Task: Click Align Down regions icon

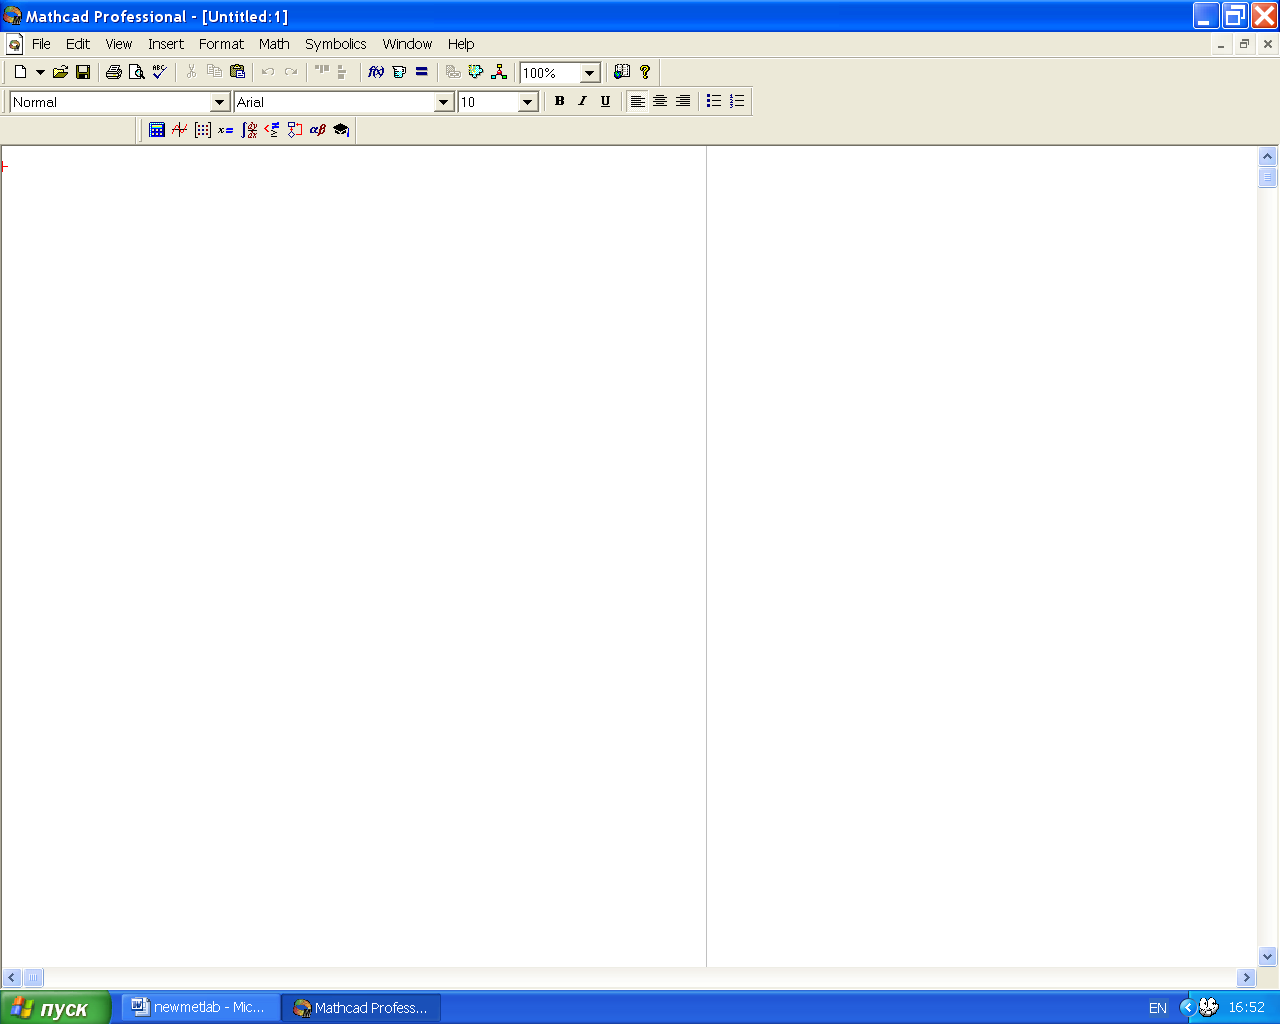Action: [343, 72]
